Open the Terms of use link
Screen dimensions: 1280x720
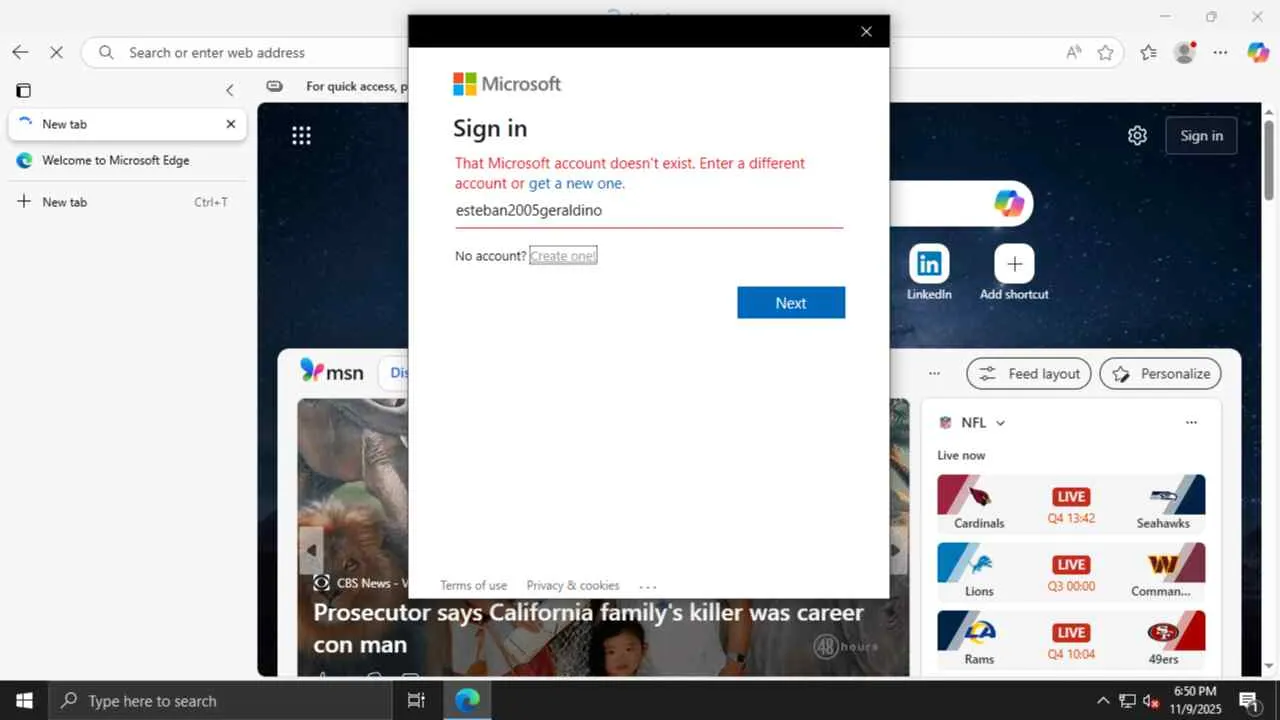click(x=474, y=585)
